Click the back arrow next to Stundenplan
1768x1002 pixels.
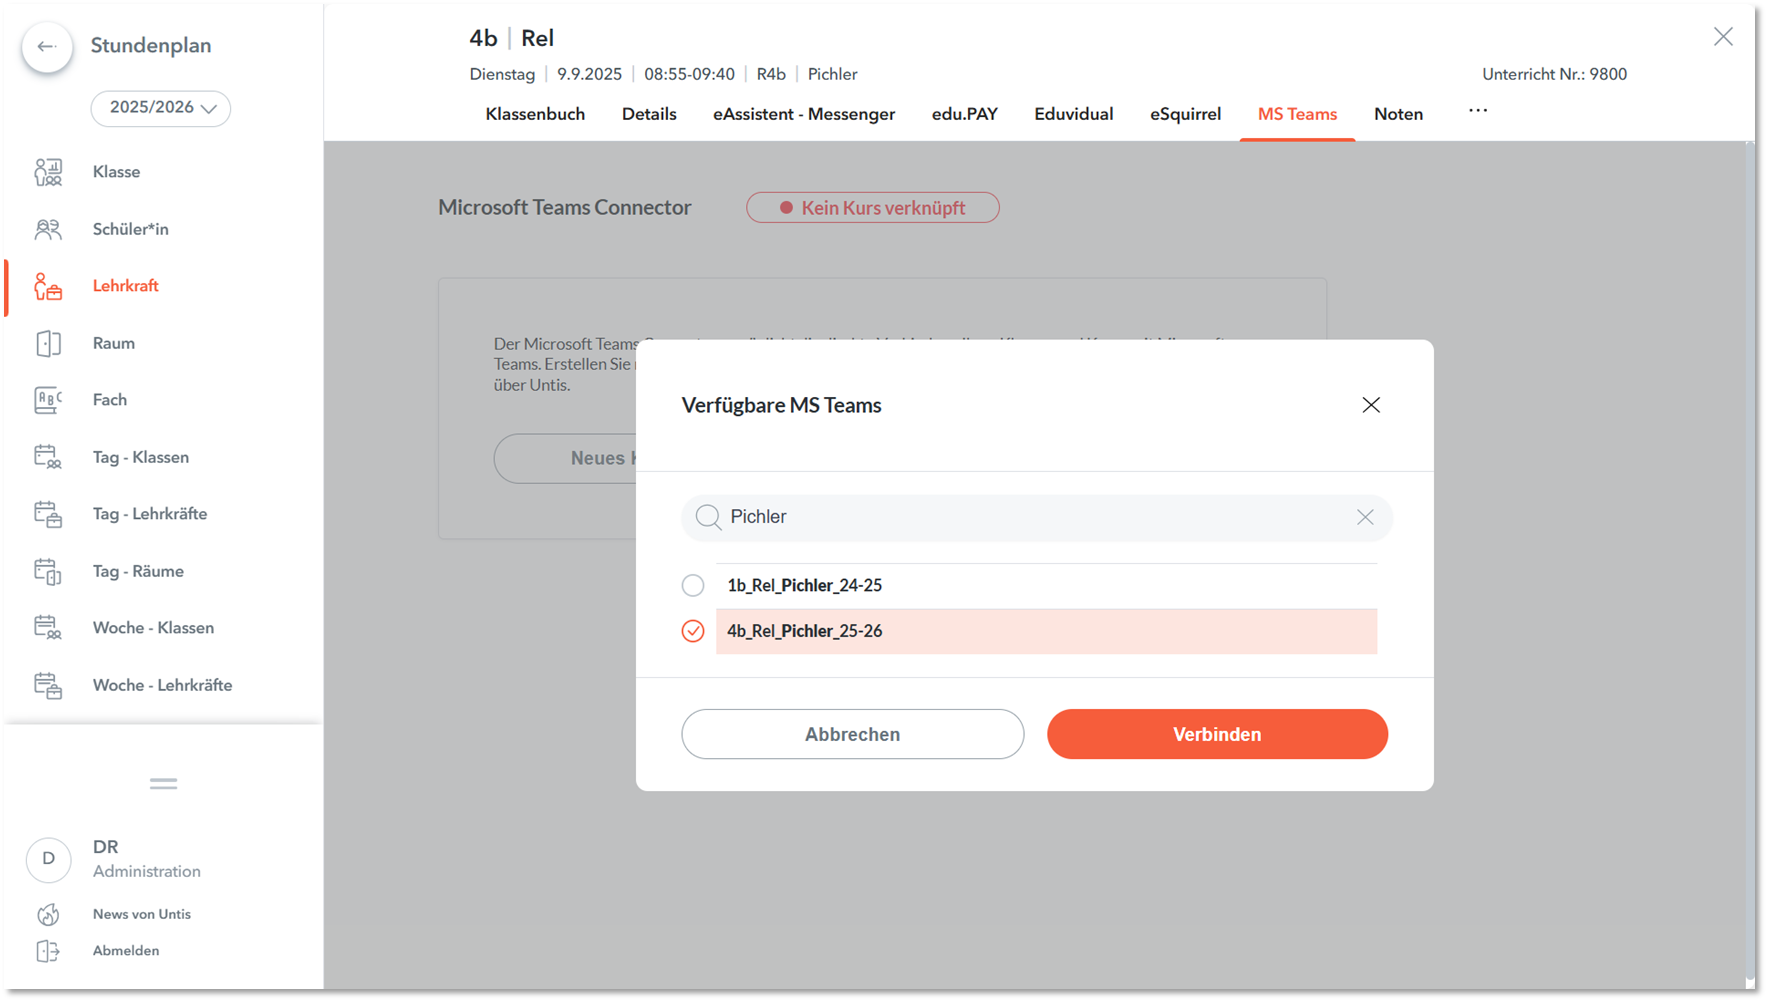point(47,47)
